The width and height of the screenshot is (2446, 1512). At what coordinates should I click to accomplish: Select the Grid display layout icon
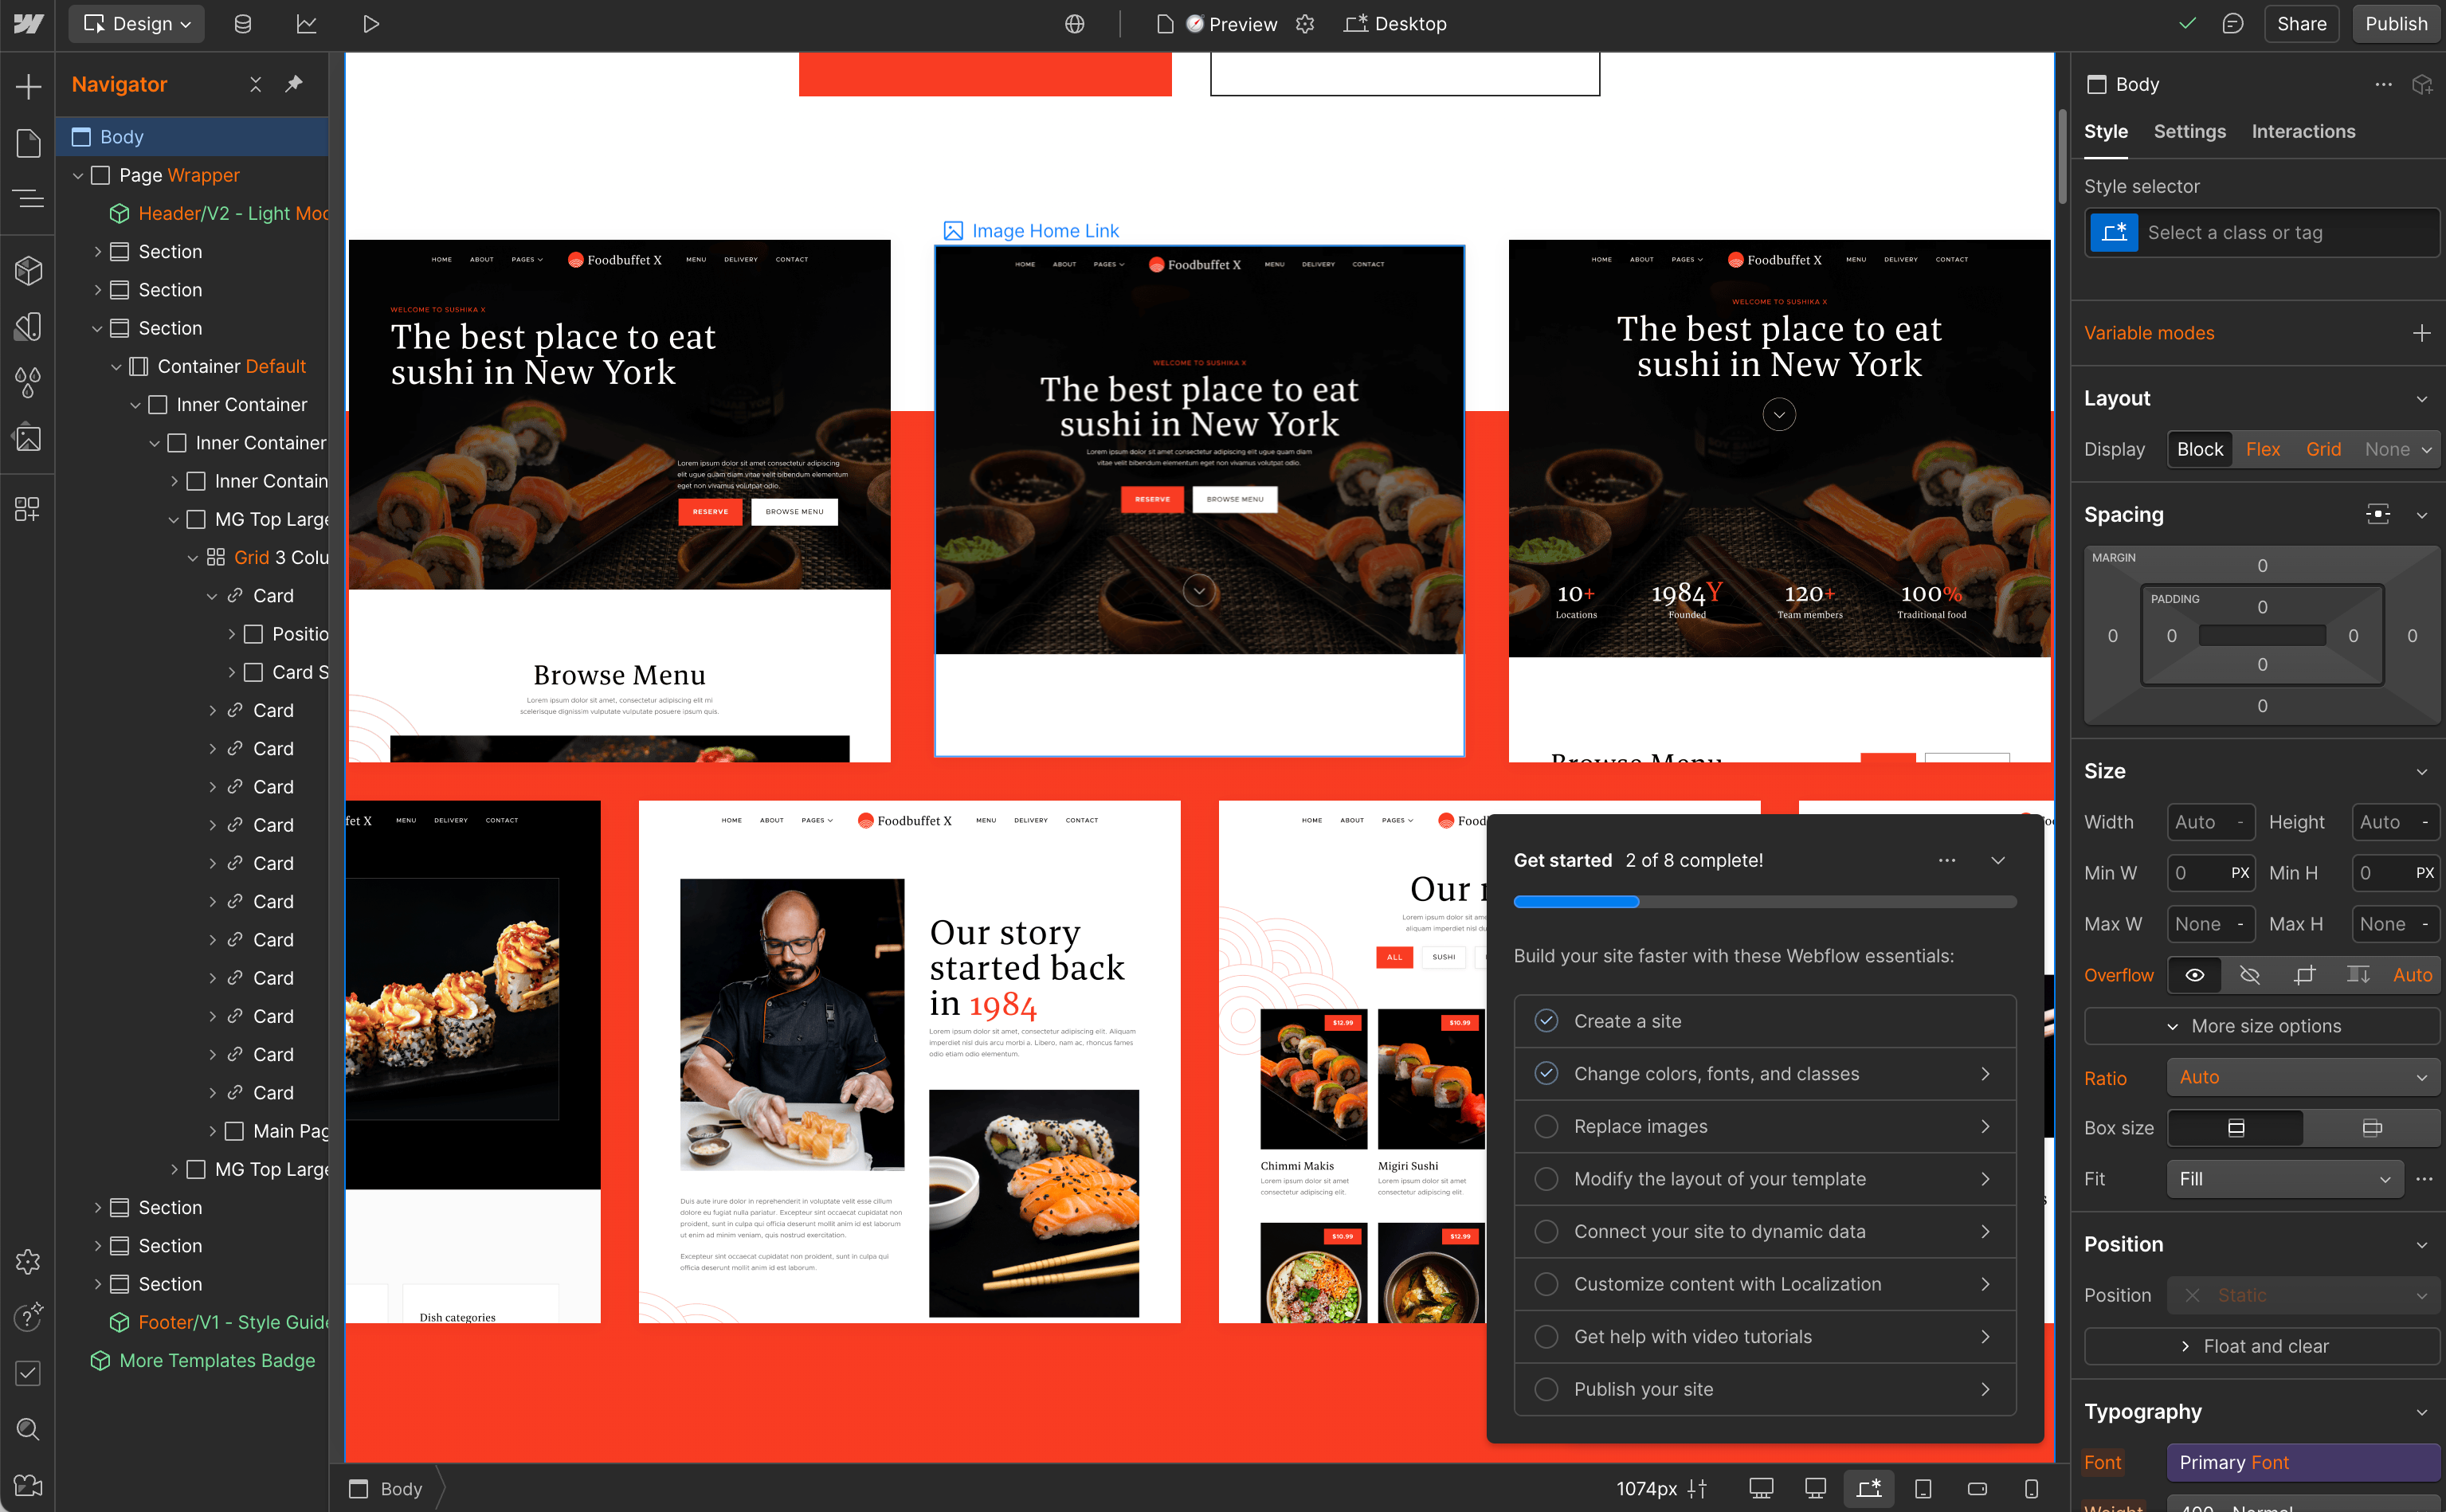[x=2320, y=449]
